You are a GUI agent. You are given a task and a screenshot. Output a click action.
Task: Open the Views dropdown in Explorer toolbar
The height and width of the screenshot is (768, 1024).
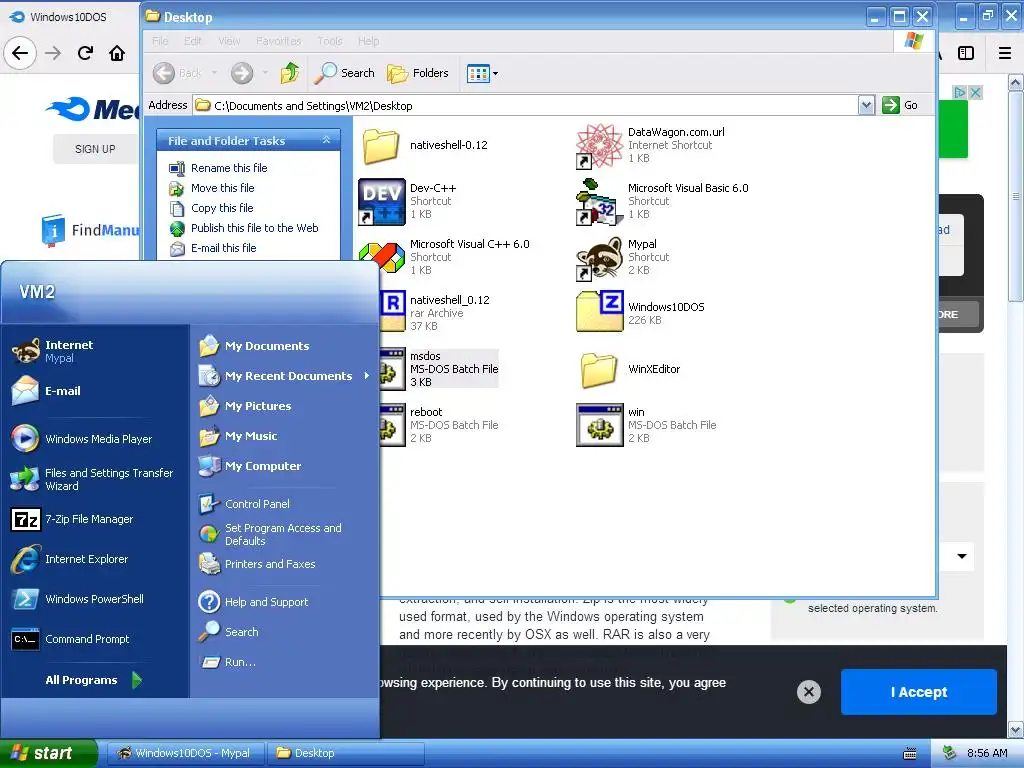click(x=483, y=73)
